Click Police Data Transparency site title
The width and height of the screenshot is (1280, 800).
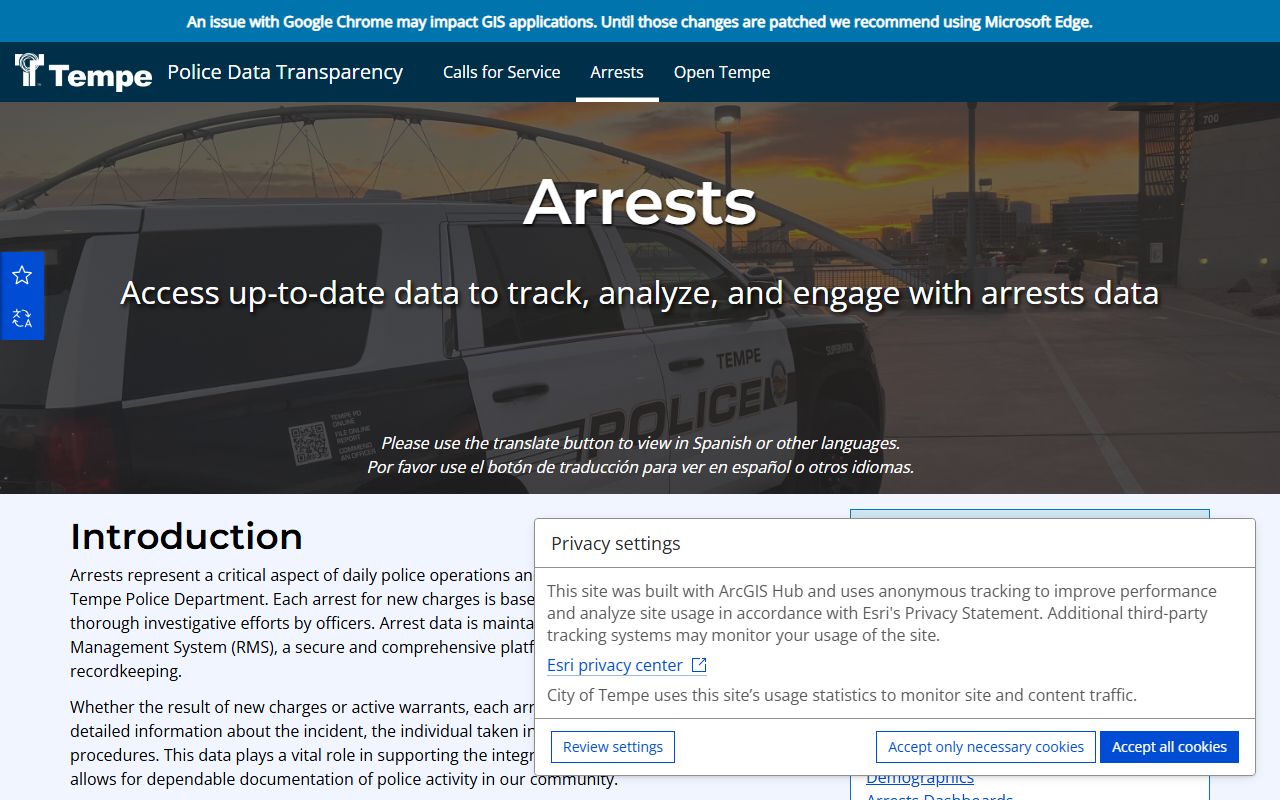tap(285, 72)
